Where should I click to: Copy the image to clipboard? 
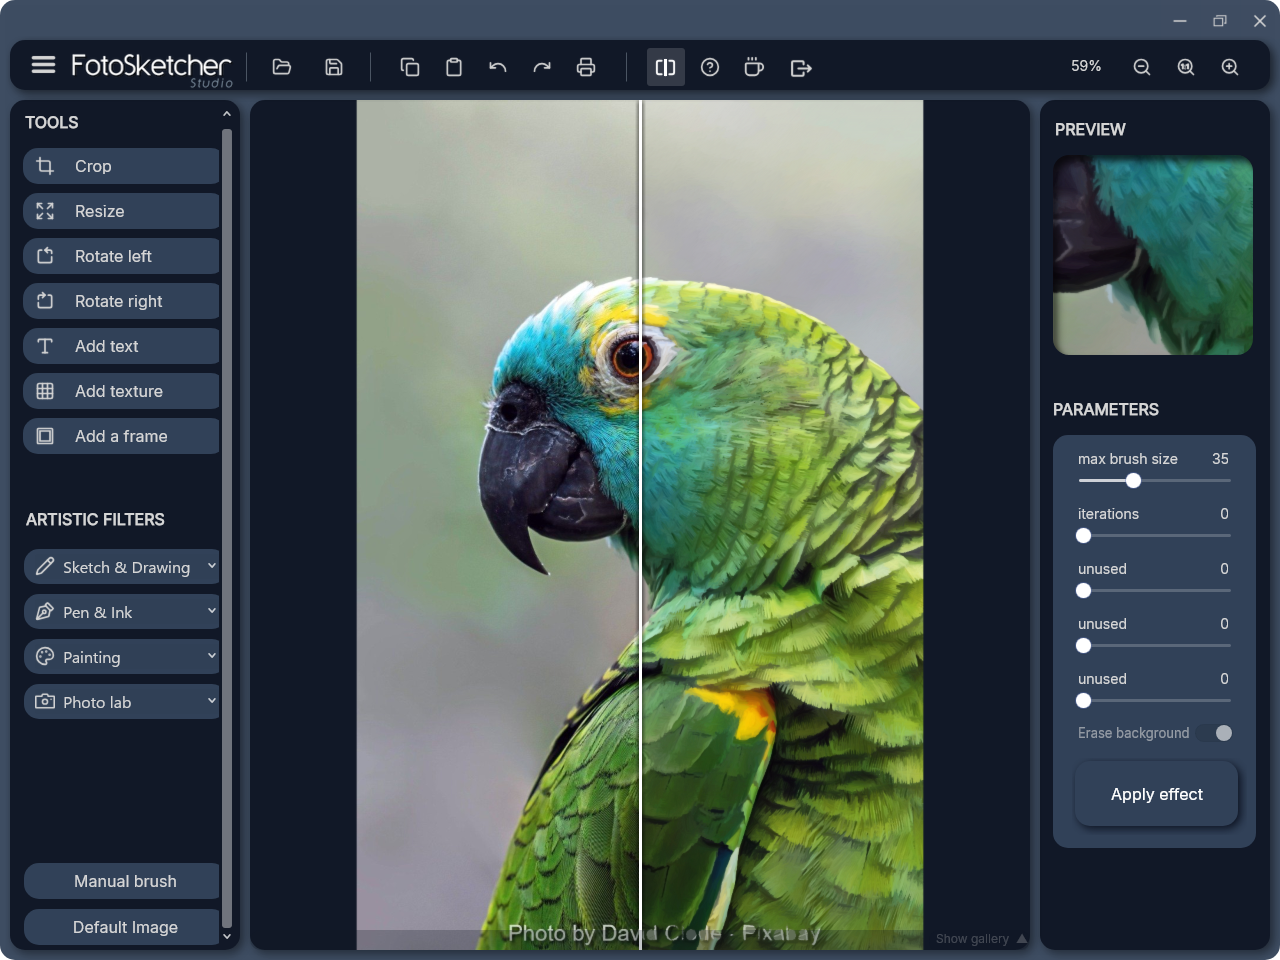[410, 67]
